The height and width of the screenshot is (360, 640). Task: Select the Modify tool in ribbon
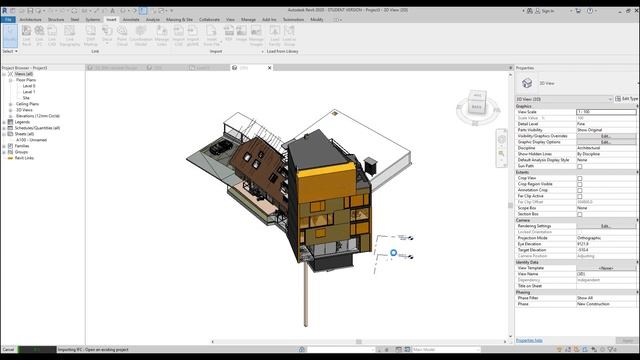pyautogui.click(x=10, y=35)
